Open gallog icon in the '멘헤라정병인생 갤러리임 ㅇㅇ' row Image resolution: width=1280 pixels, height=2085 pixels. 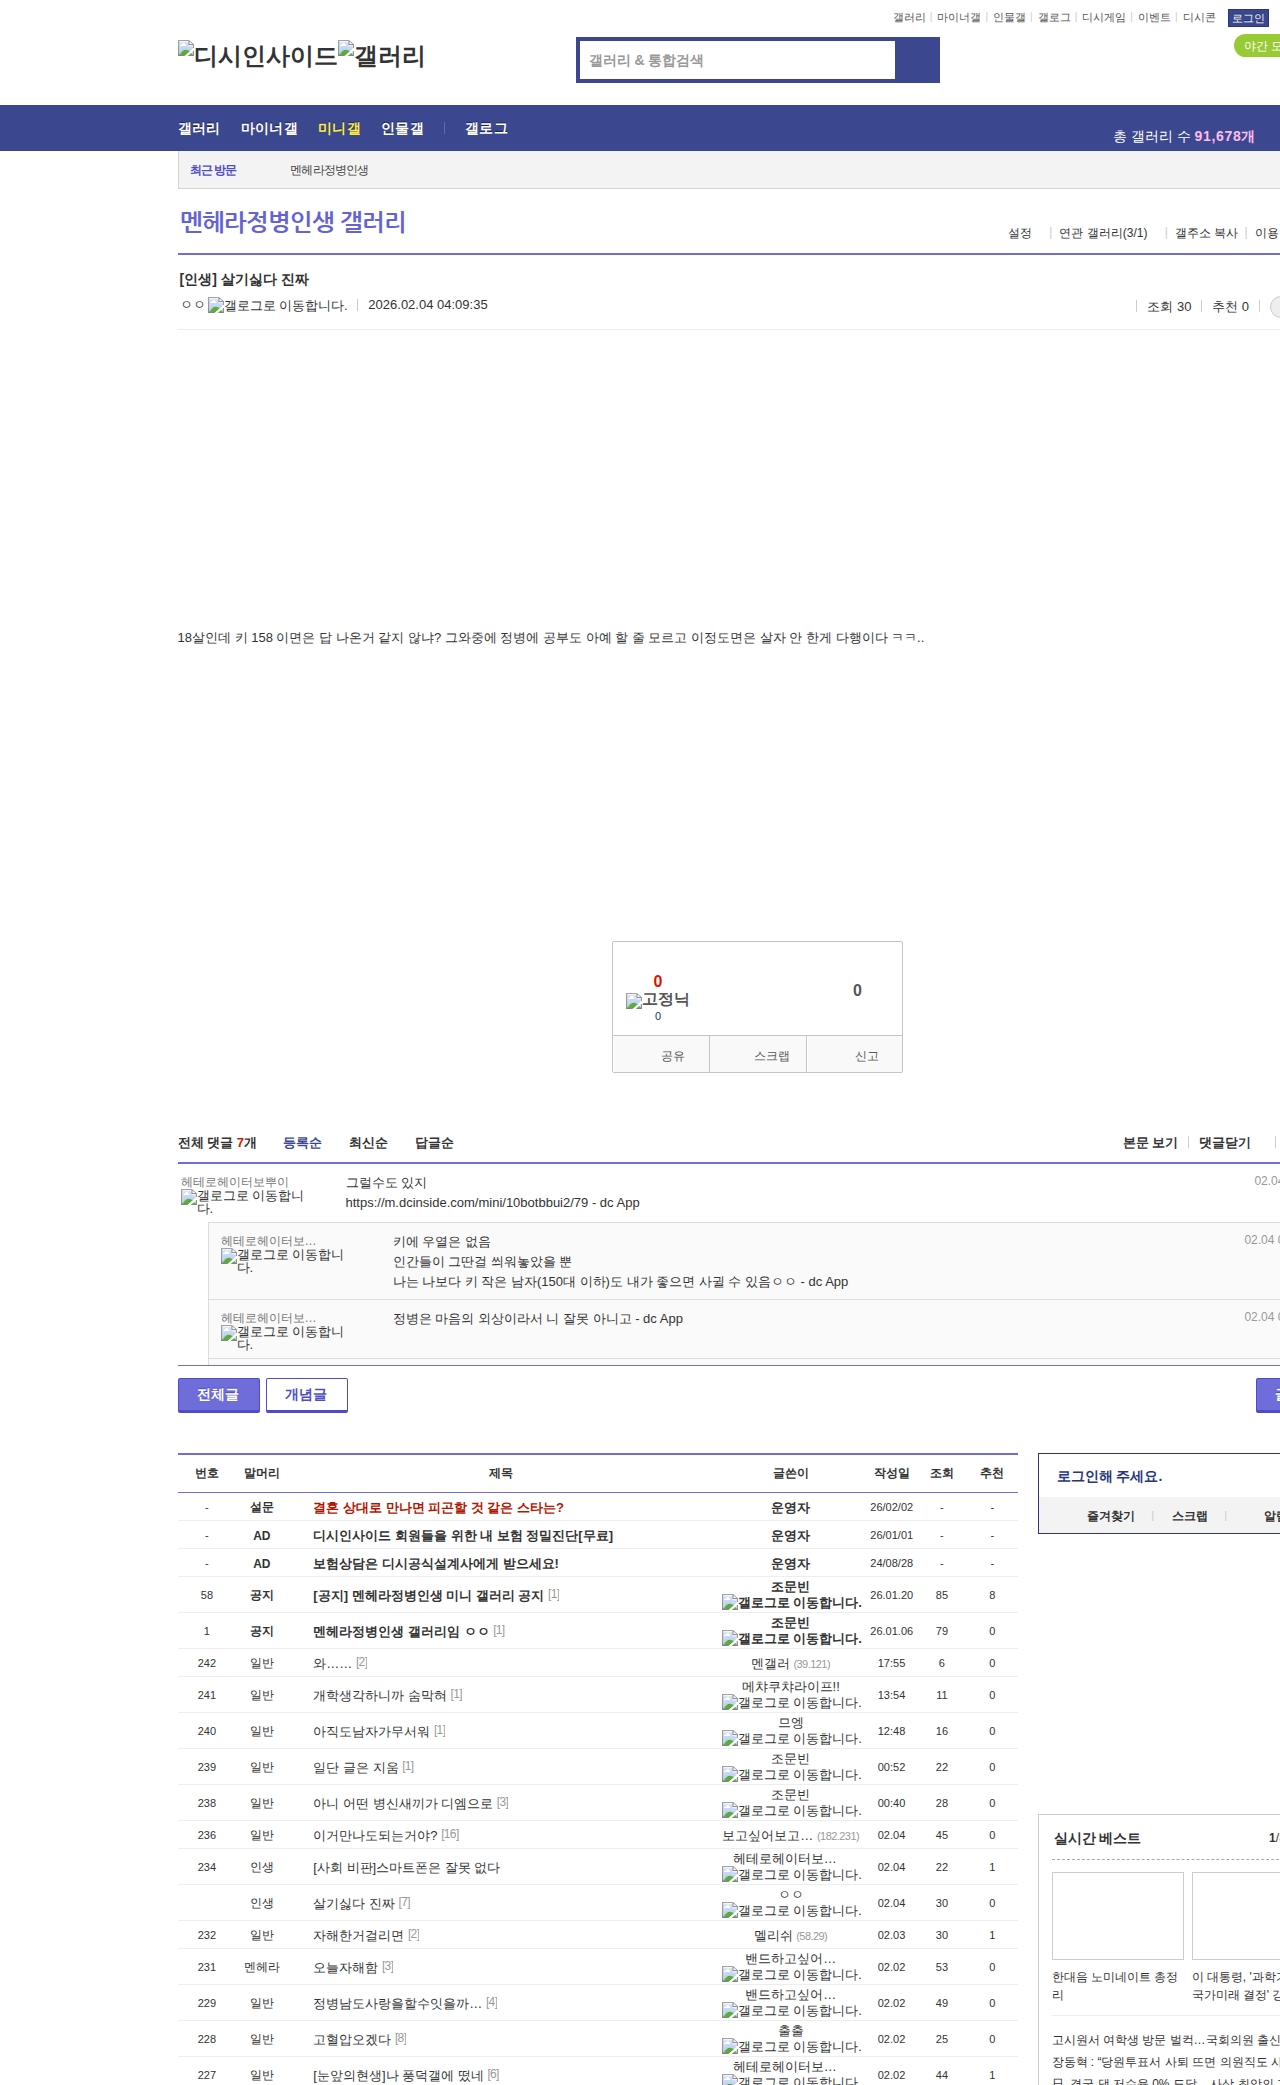click(x=791, y=1639)
